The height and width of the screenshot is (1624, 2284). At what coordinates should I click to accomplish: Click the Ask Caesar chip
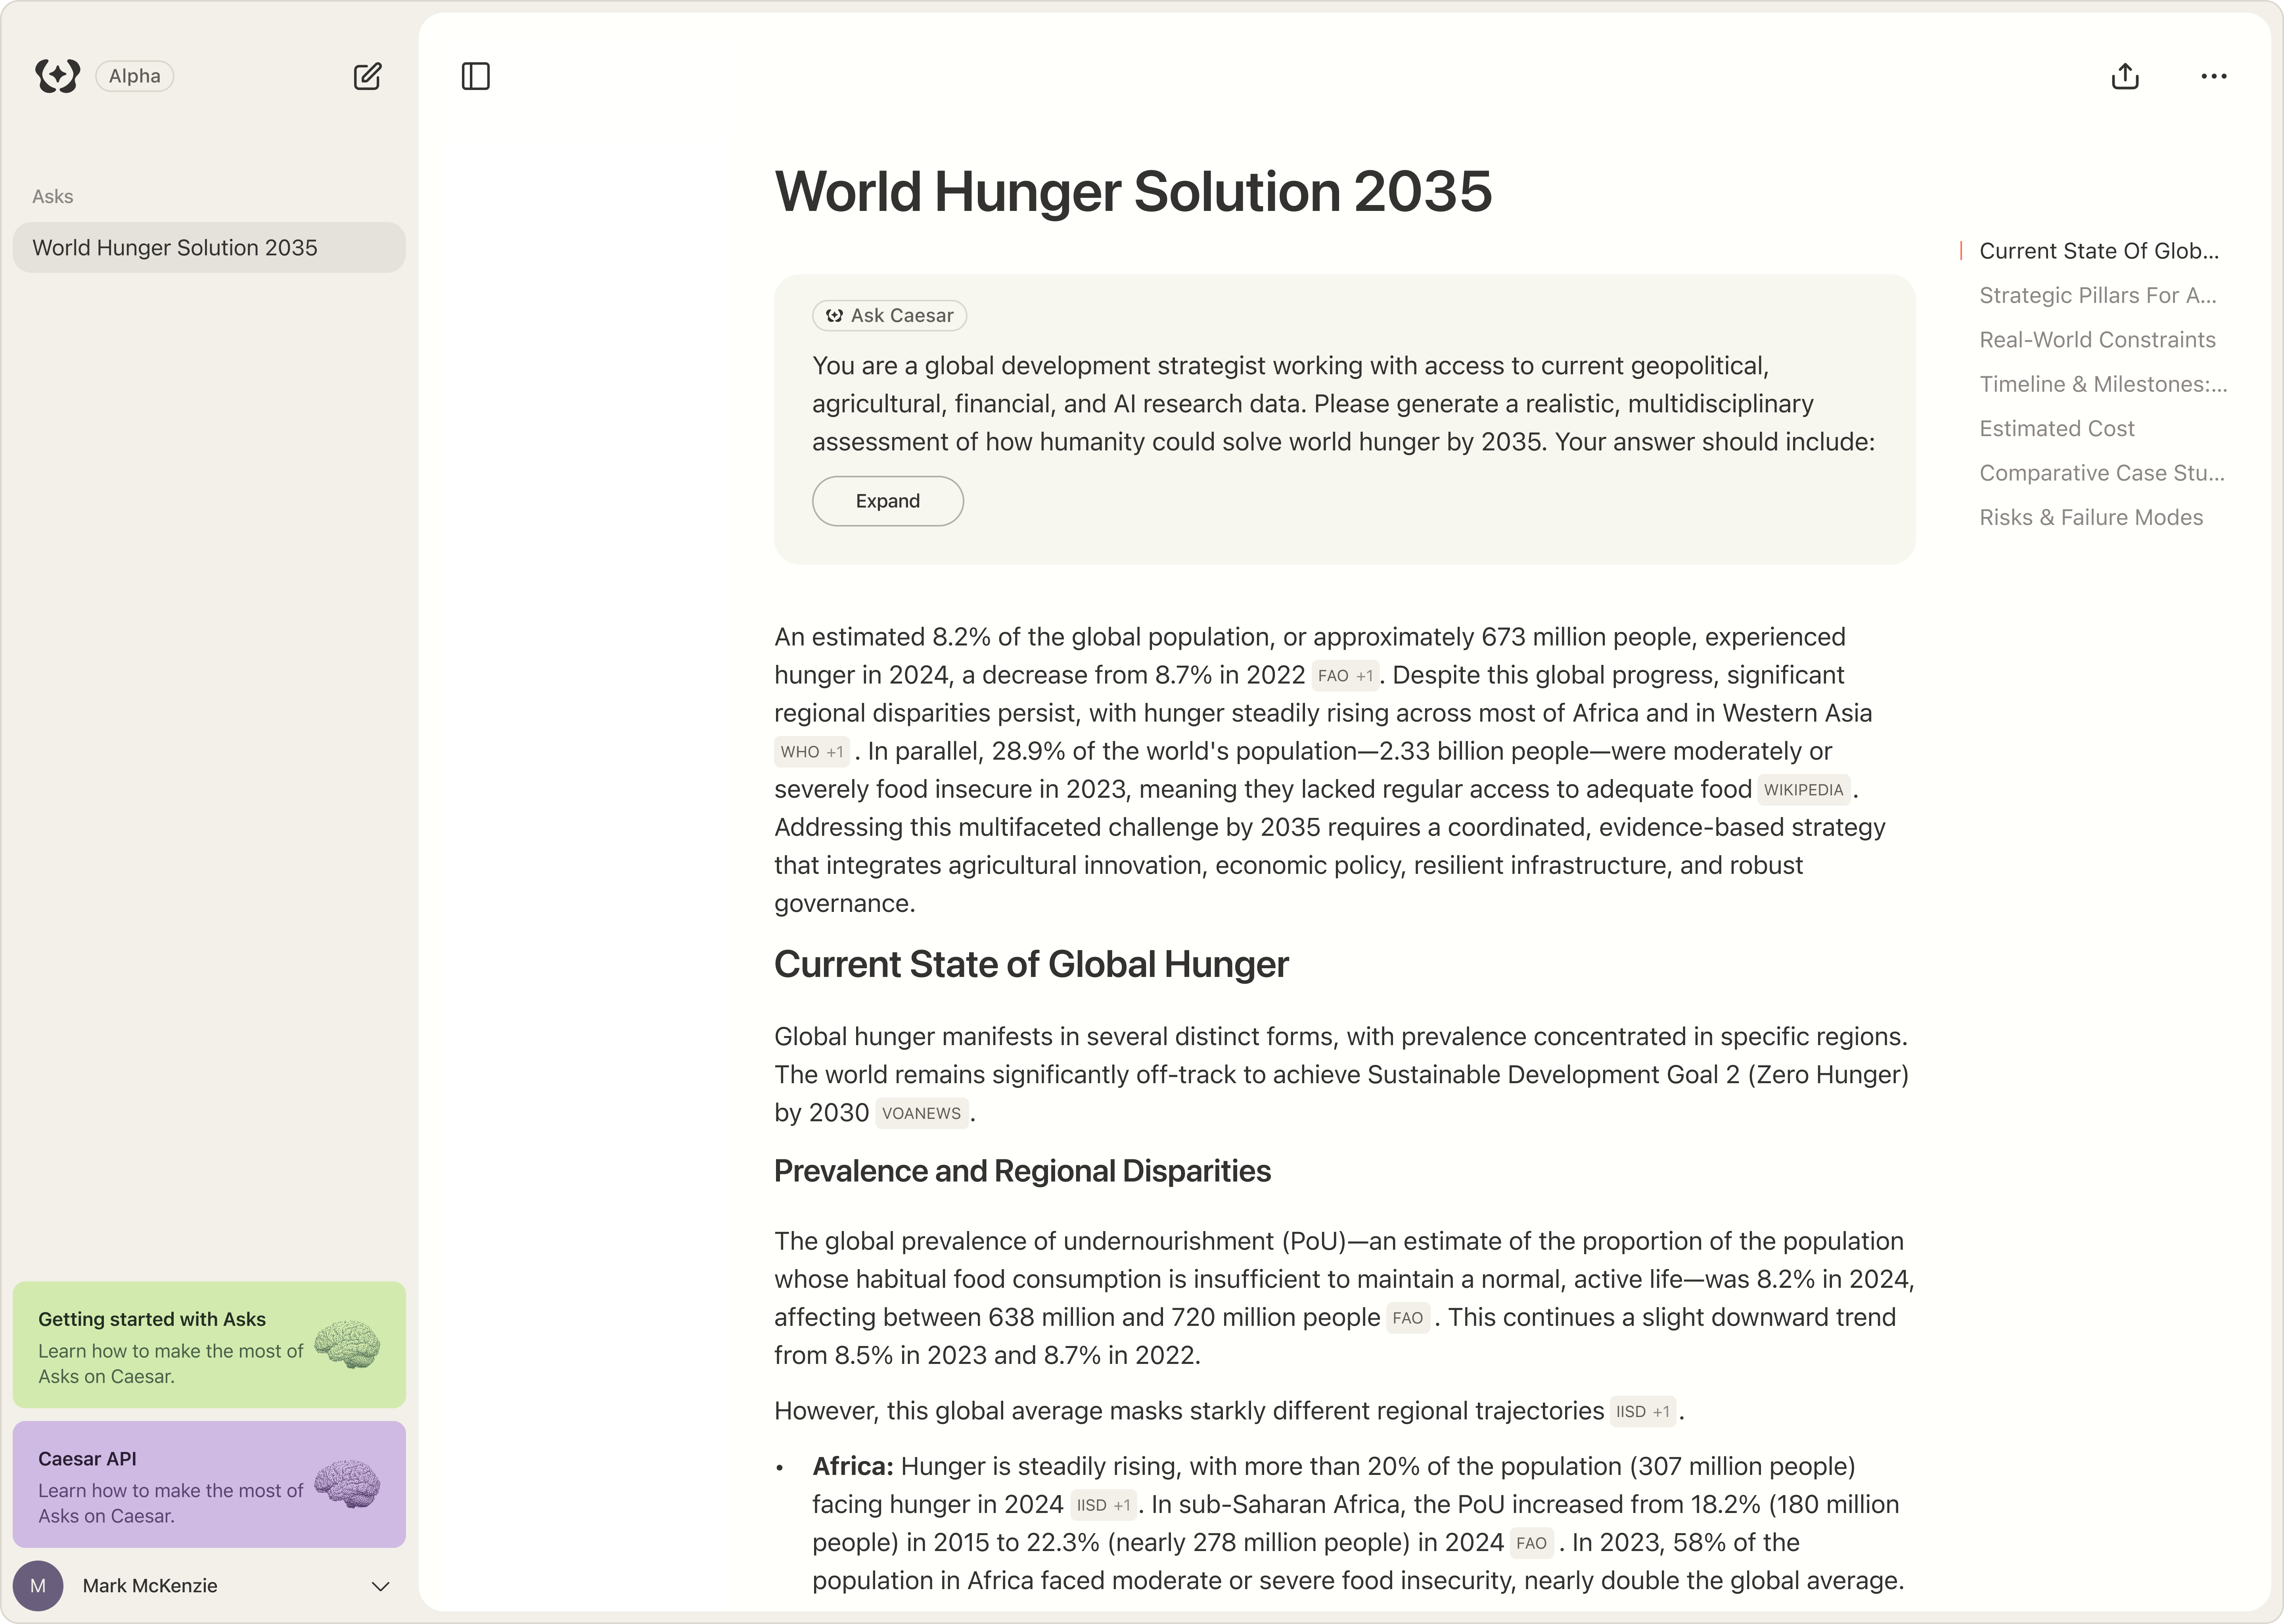889,316
